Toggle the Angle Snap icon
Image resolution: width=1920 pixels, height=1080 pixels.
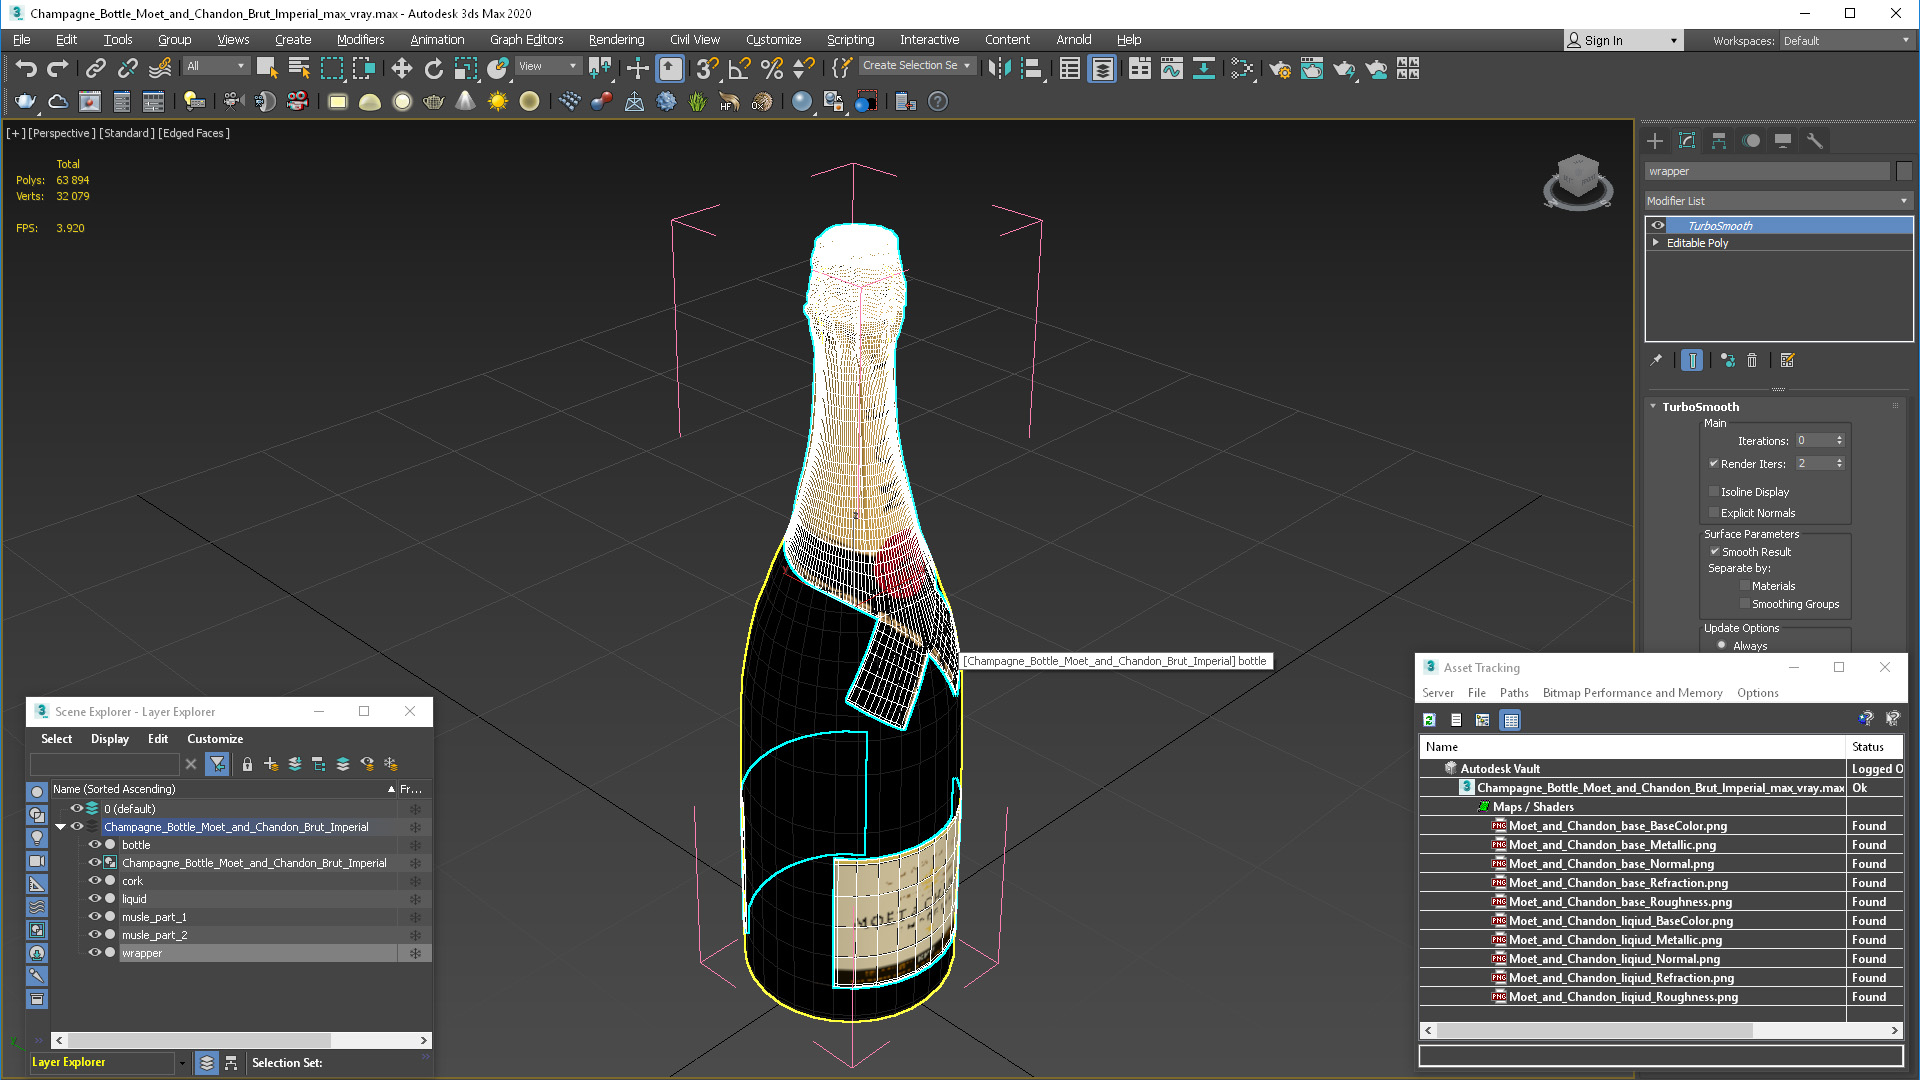click(740, 68)
